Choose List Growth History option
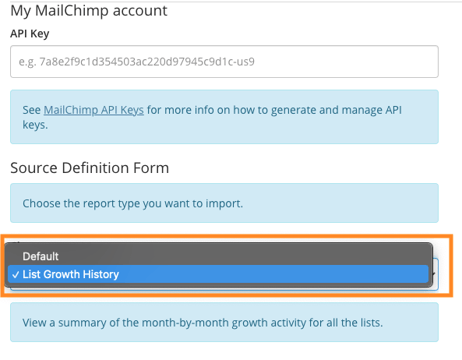This screenshot has height=360, width=462. [x=218, y=274]
